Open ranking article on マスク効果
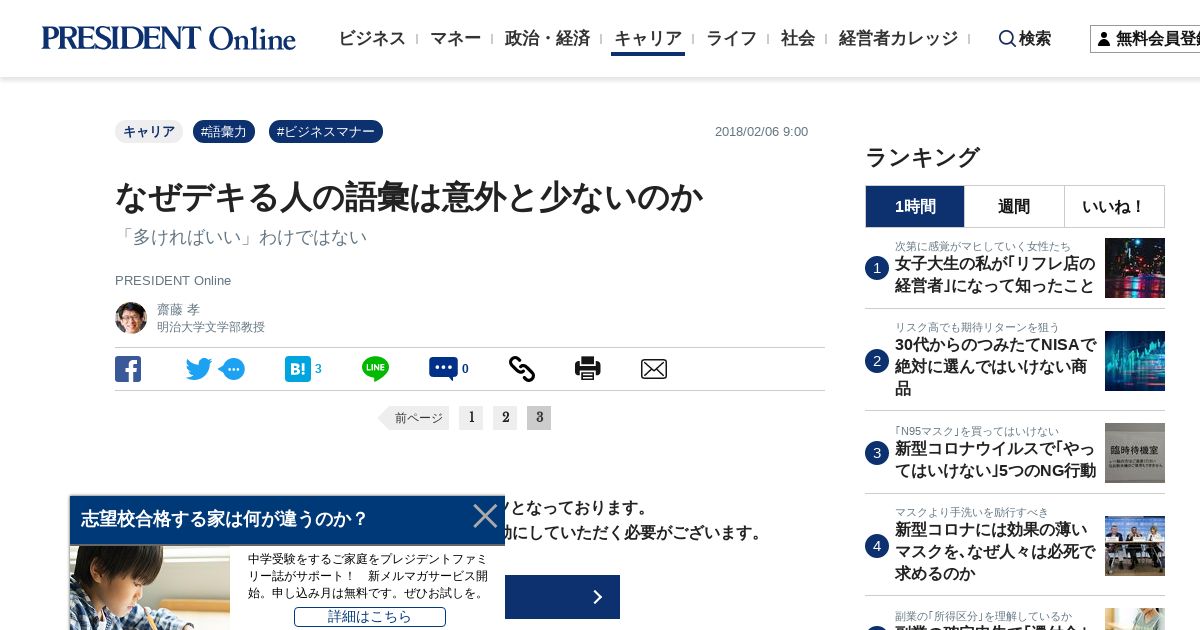1200x630 pixels. coord(995,552)
